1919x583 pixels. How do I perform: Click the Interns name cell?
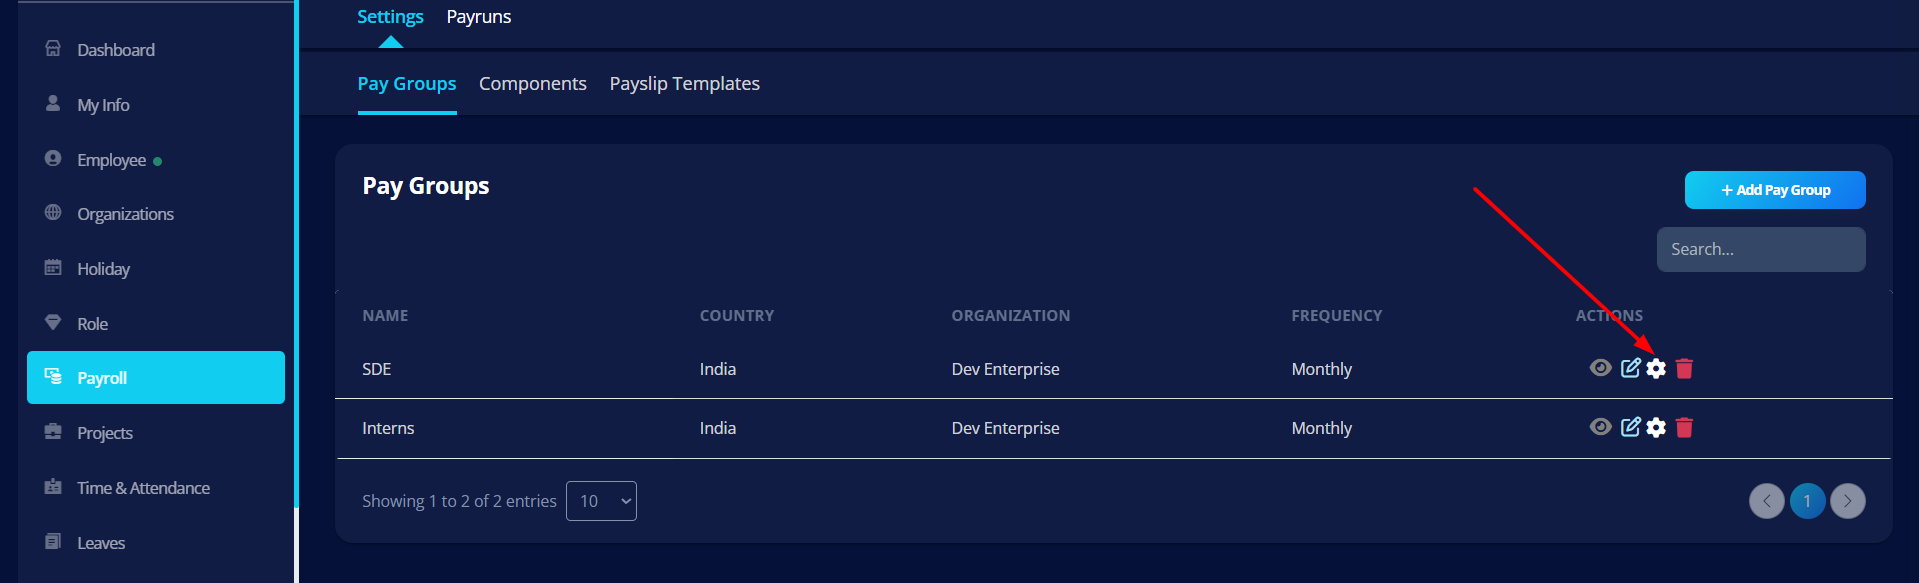click(388, 428)
